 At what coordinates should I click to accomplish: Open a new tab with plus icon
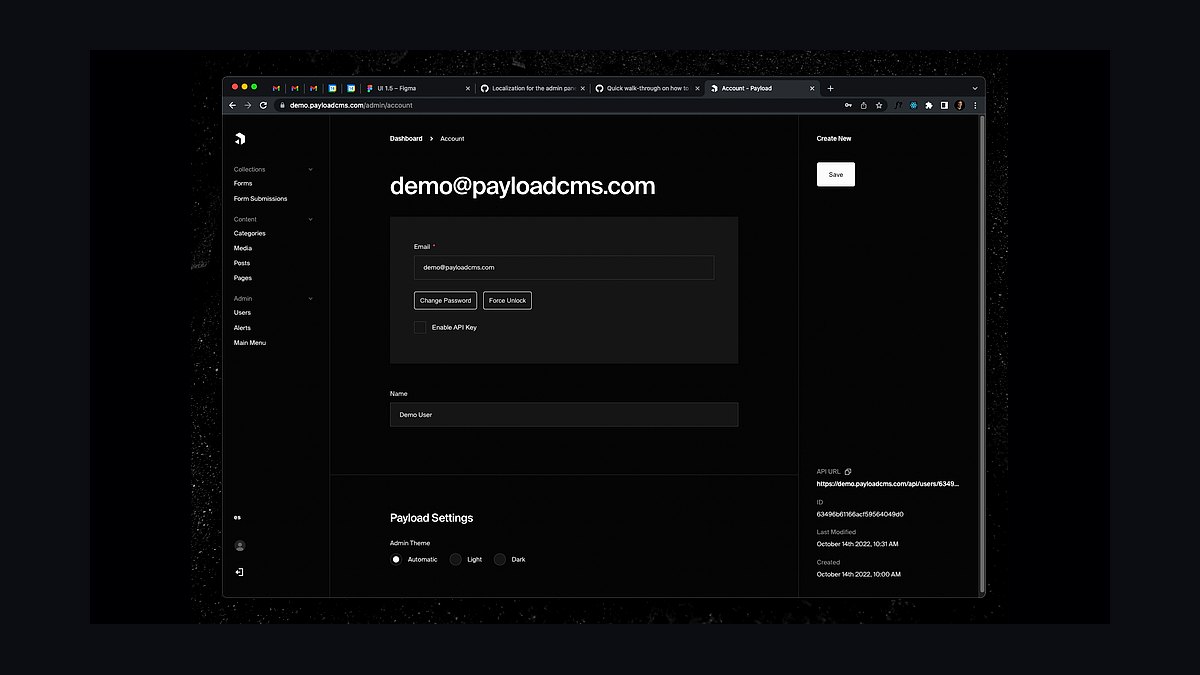[830, 88]
